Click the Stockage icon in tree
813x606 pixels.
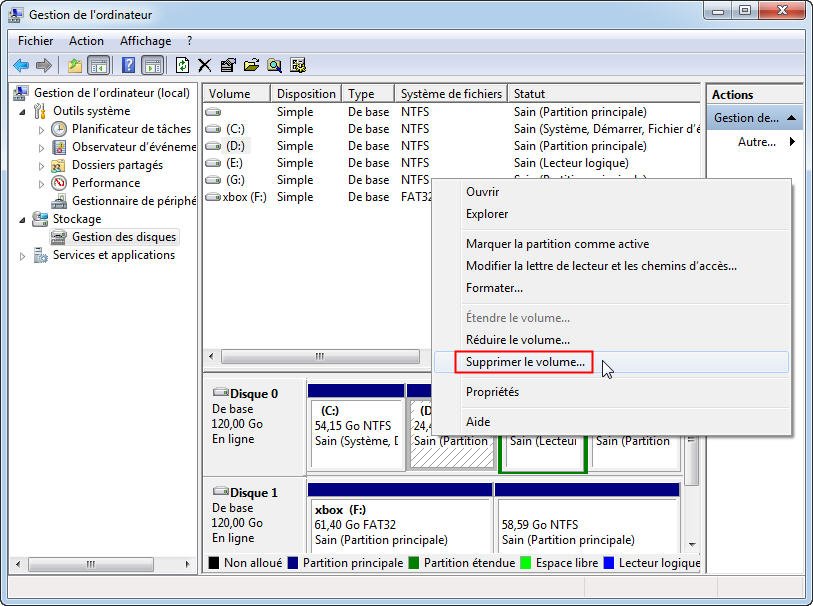[40, 219]
